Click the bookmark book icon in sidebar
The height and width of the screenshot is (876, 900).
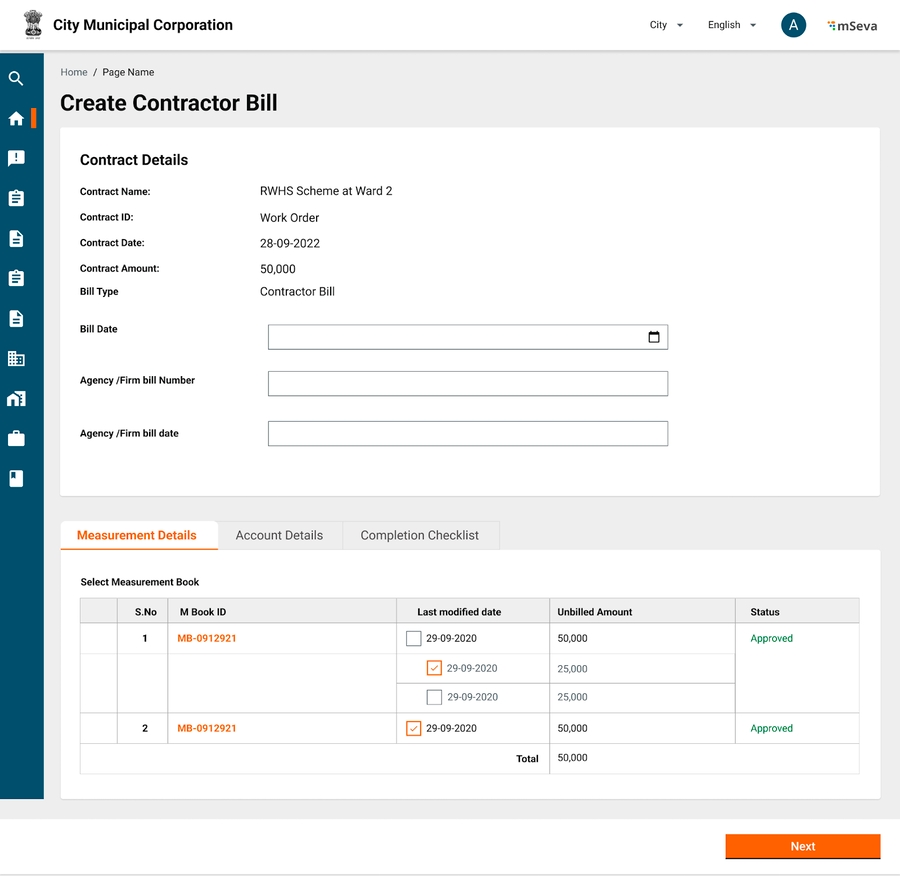click(x=16, y=479)
